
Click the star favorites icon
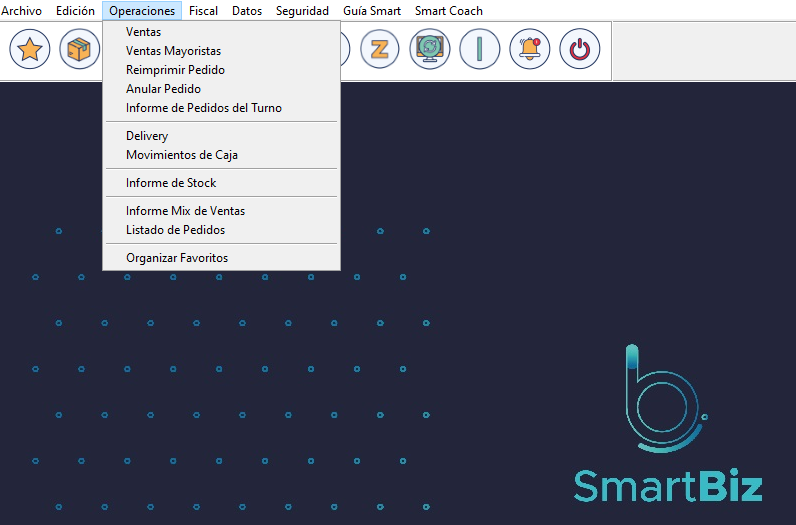coord(30,49)
